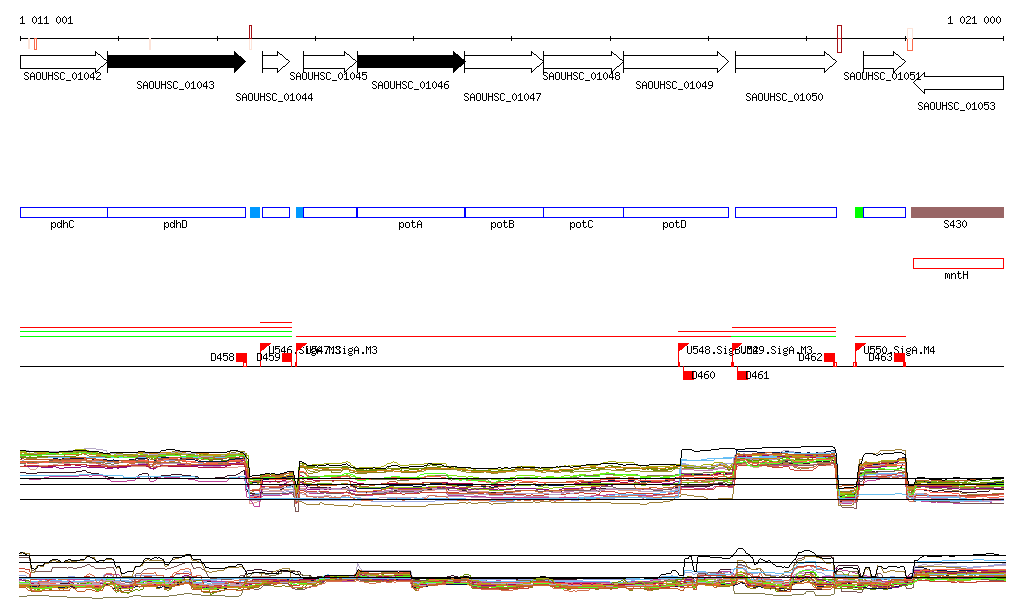1024x611 pixels.
Task: Click the black SAOUHSC_01043 gene arrow
Action: (175, 62)
